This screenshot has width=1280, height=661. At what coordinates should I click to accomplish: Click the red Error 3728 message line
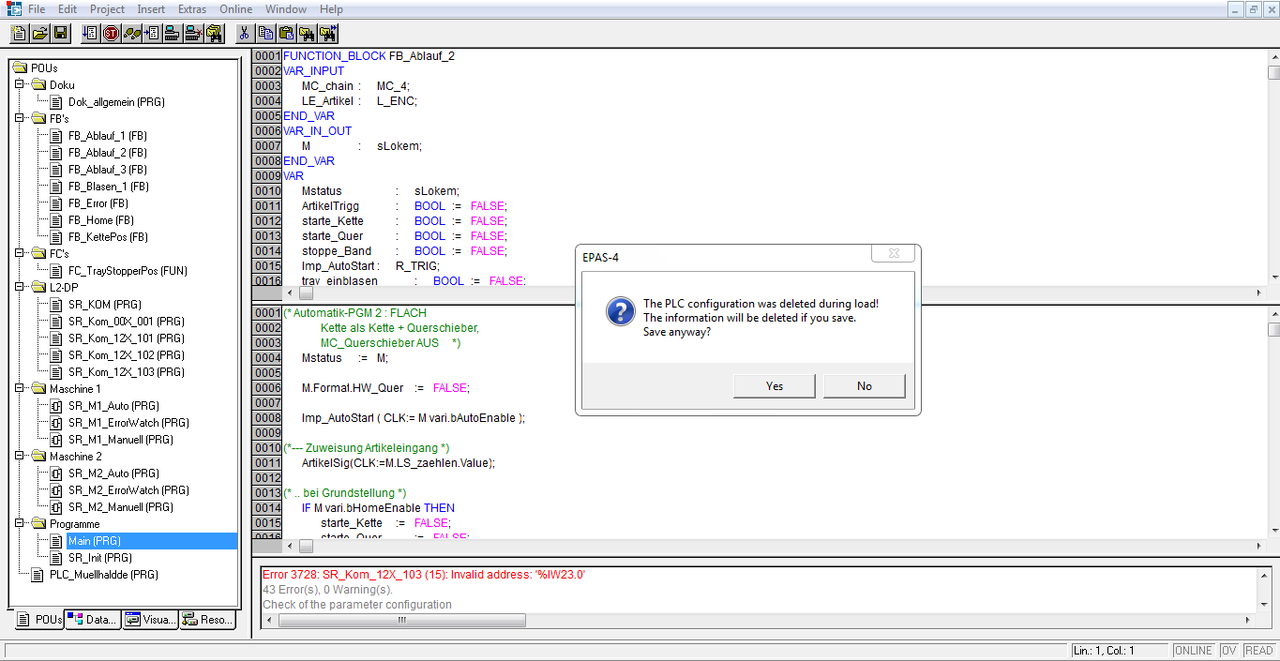[423, 575]
